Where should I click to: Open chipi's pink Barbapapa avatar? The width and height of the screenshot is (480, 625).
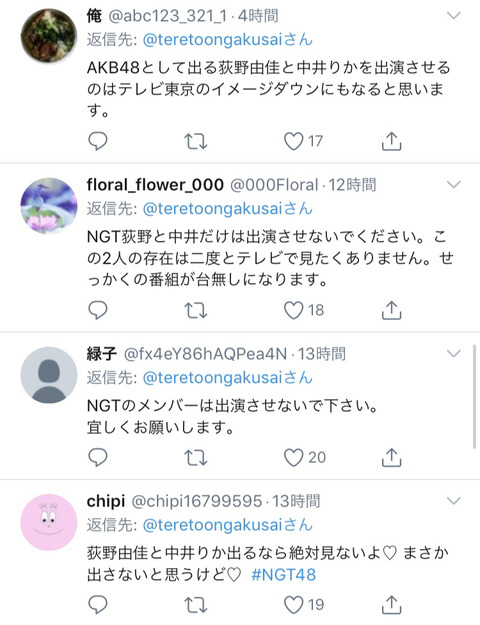coord(49,522)
